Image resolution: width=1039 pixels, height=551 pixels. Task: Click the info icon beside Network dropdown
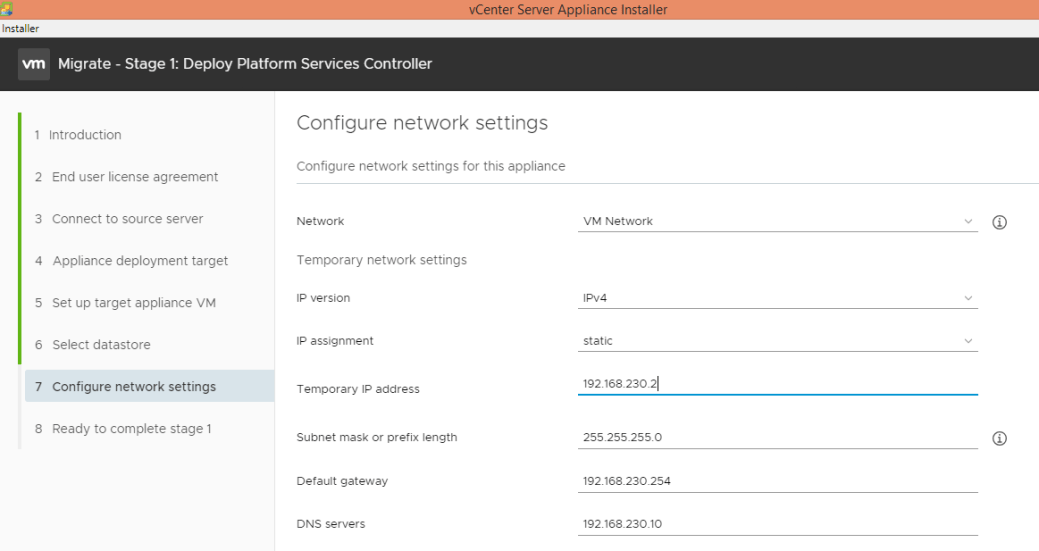pos(998,222)
